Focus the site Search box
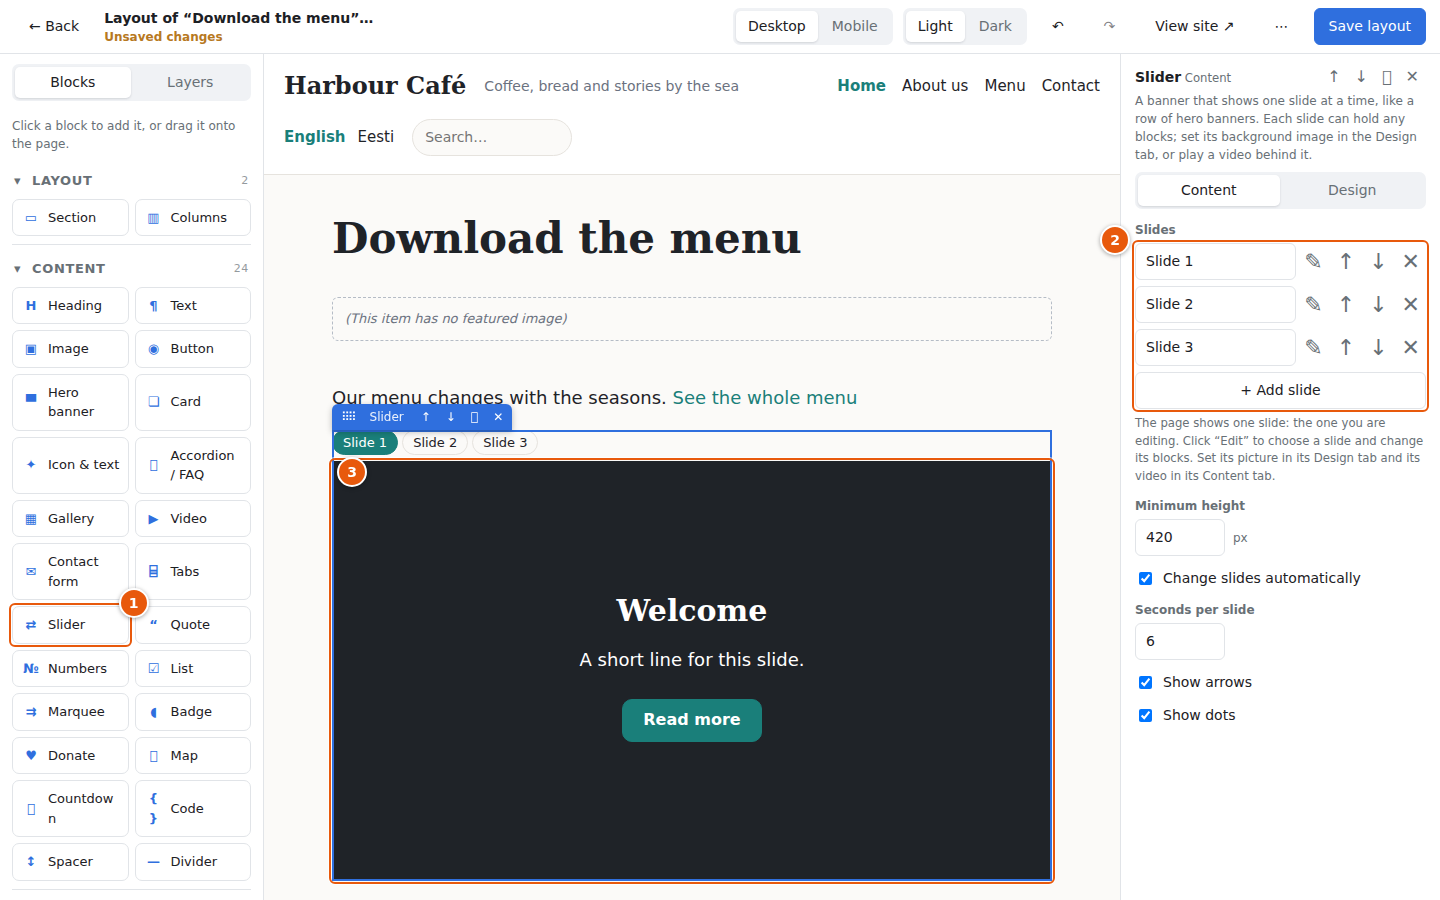This screenshot has height=900, width=1440. [x=492, y=137]
